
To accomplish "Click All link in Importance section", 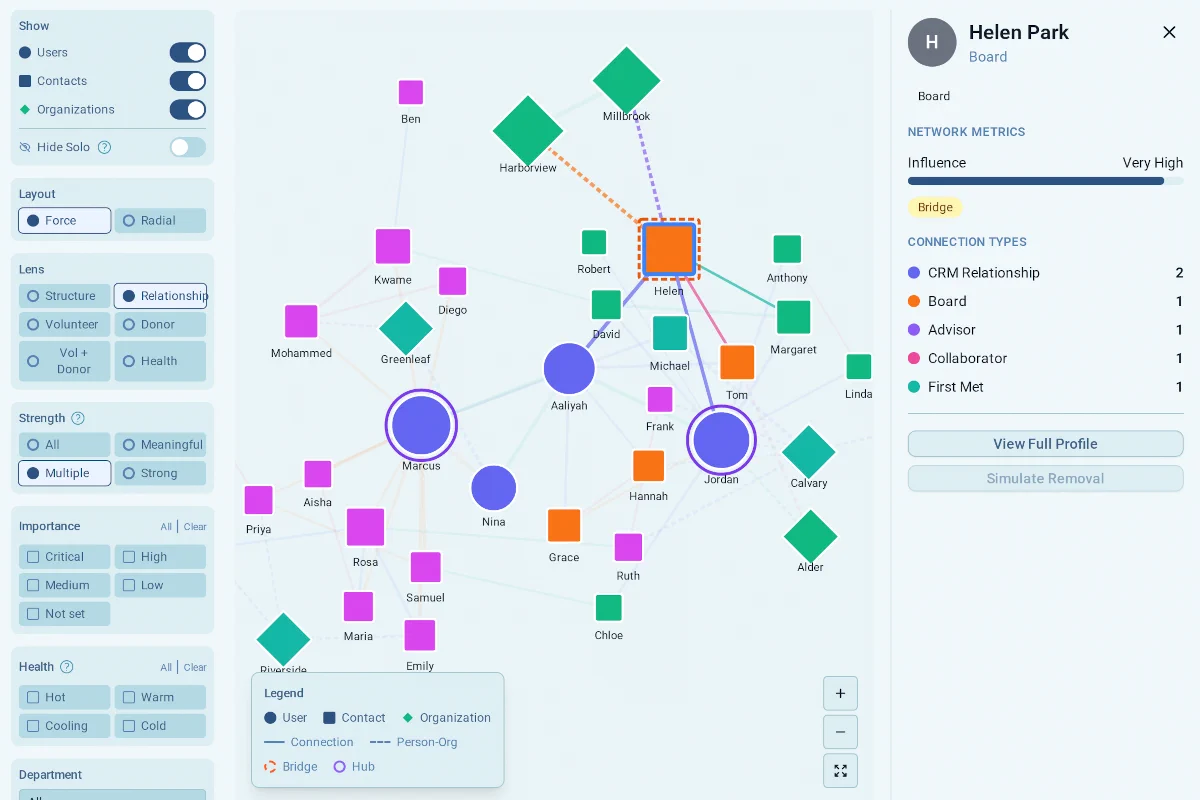I will 166,527.
